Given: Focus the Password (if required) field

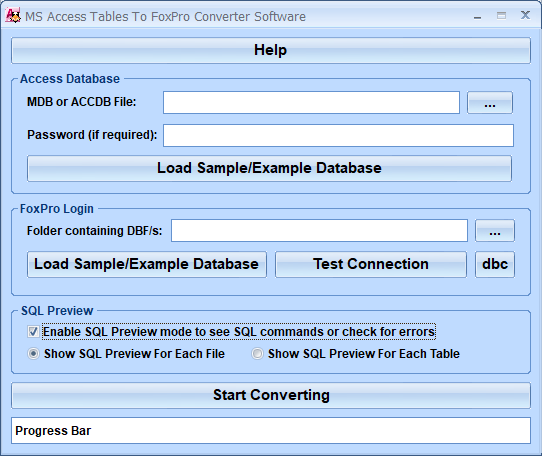Looking at the screenshot, I should coord(338,135).
